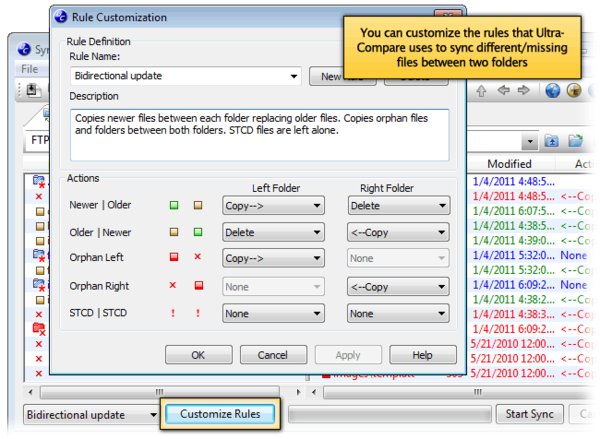The image size is (600, 439).
Task: Select row dated 1/4/2011 6:09:2... with None
Action: coord(530,285)
